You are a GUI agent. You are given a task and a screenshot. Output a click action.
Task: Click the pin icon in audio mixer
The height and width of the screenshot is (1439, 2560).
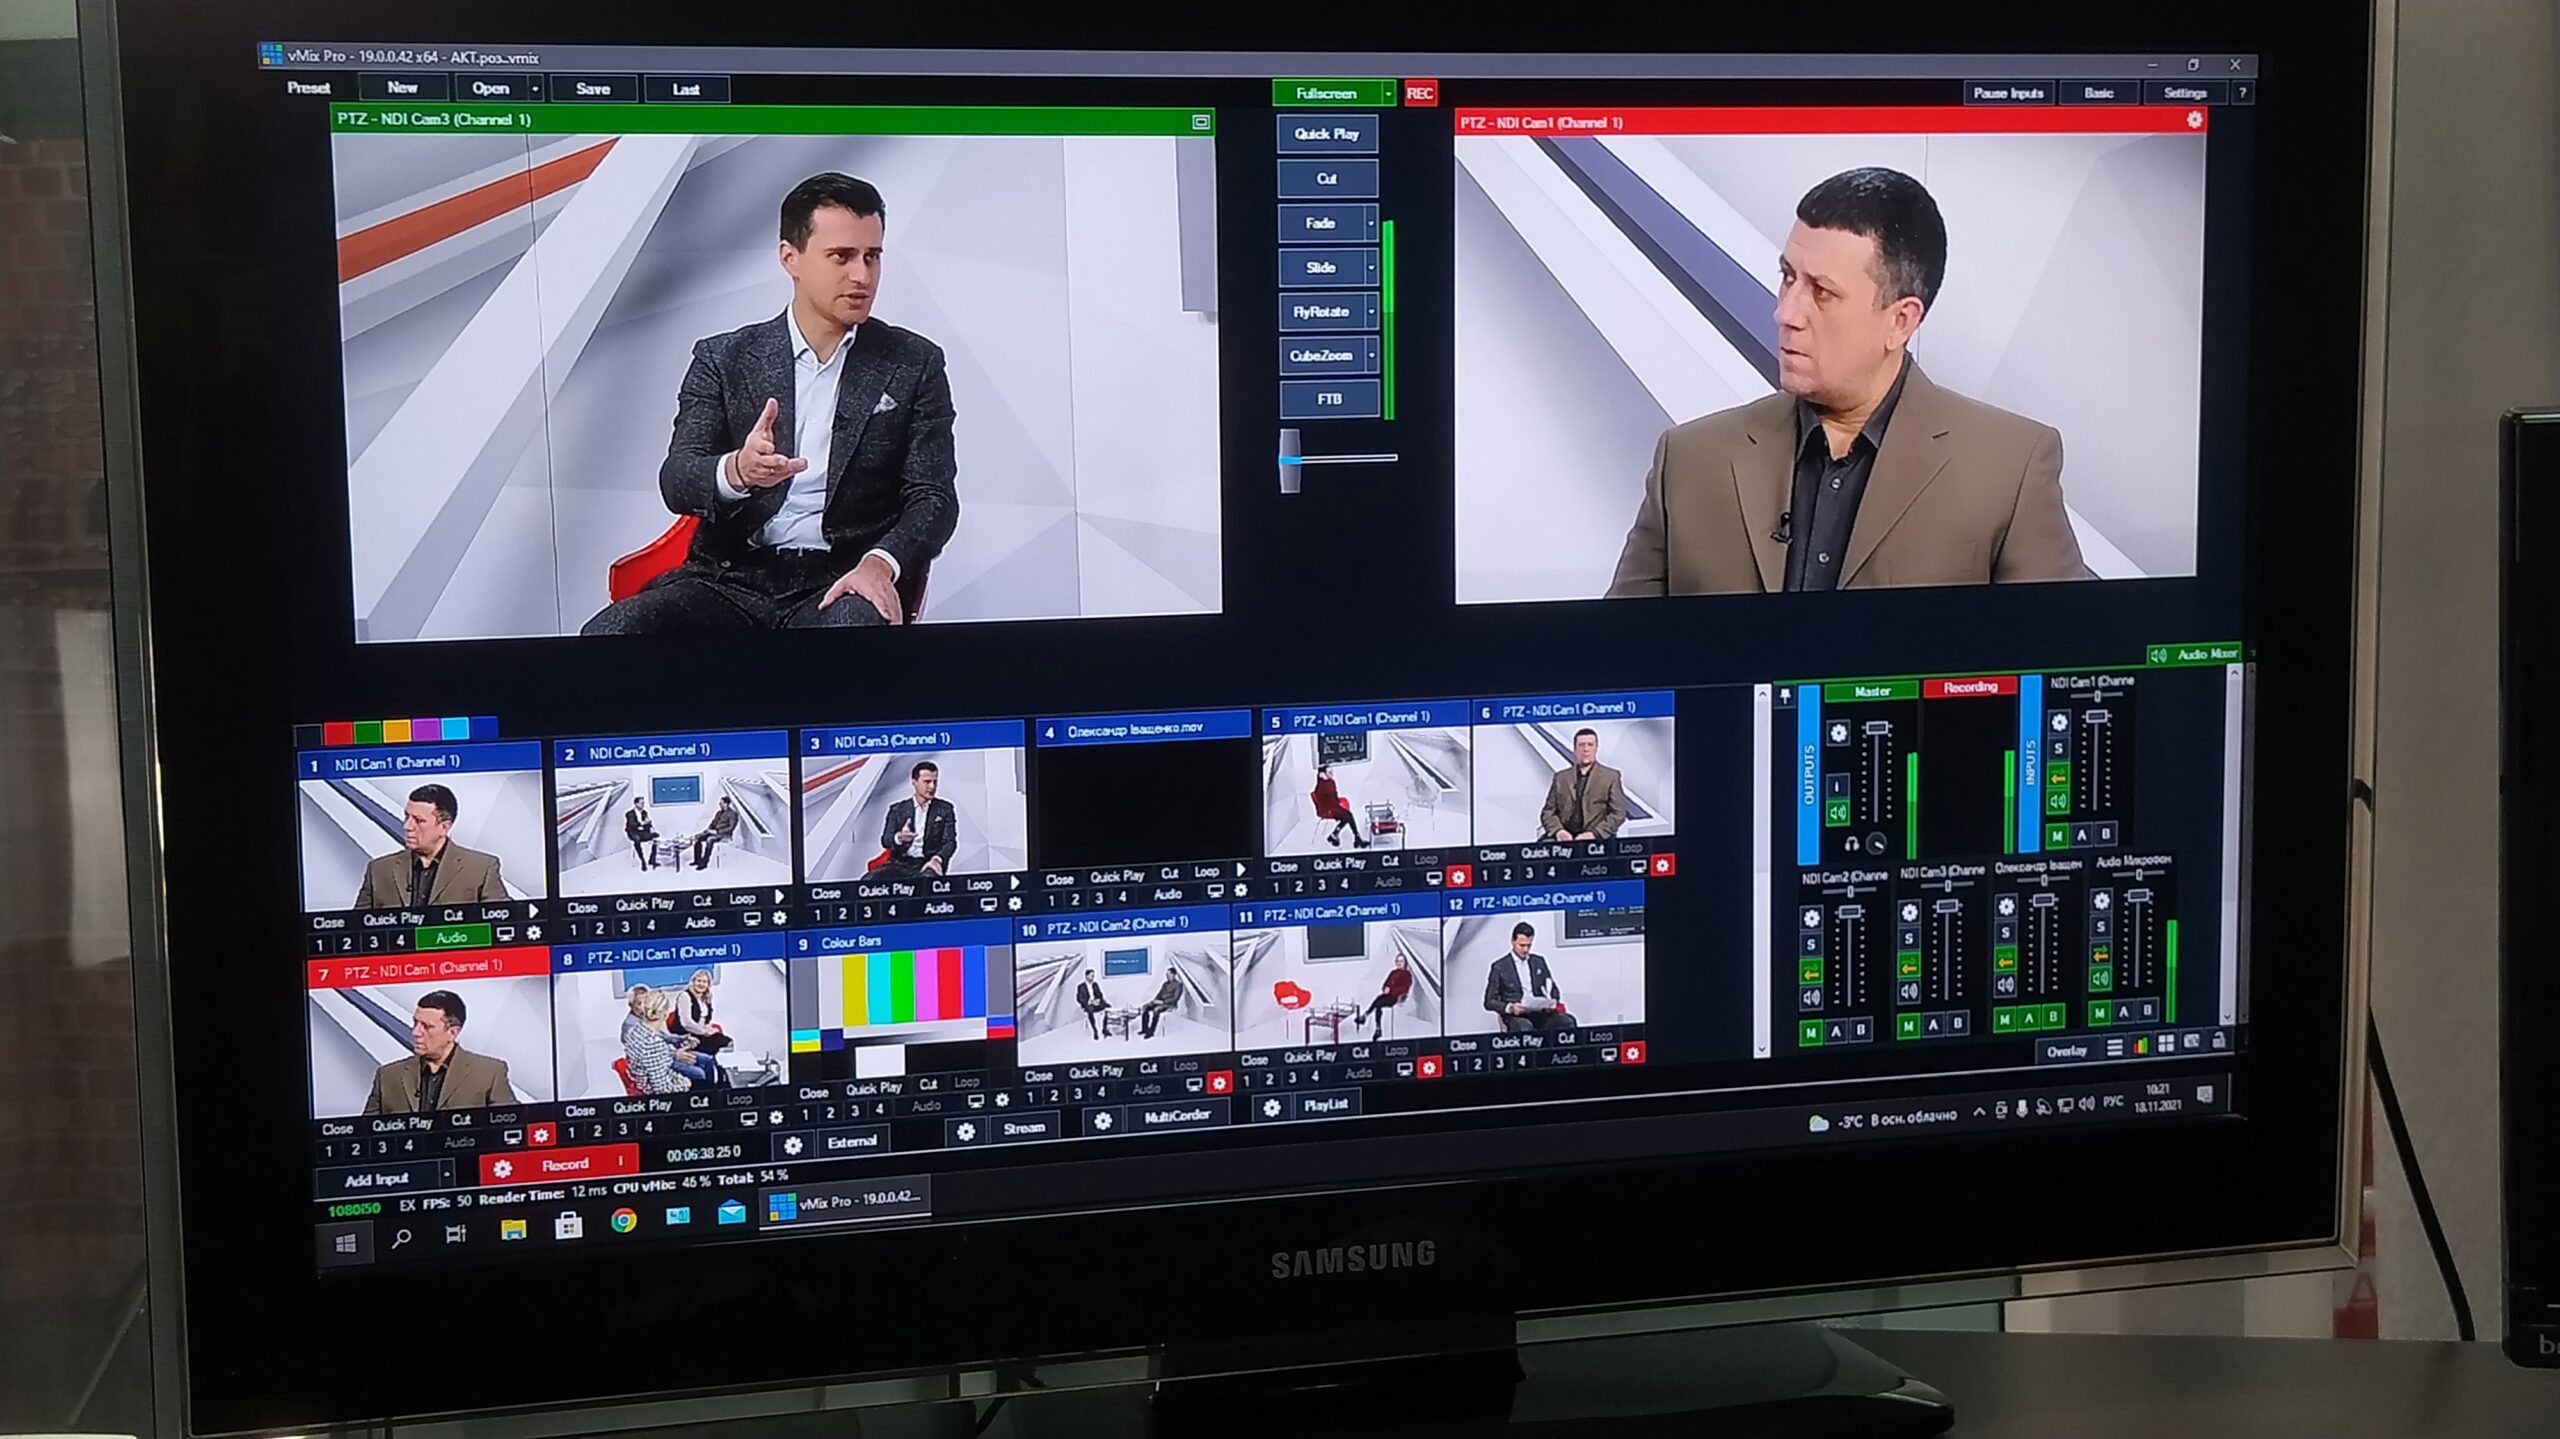(x=1786, y=696)
